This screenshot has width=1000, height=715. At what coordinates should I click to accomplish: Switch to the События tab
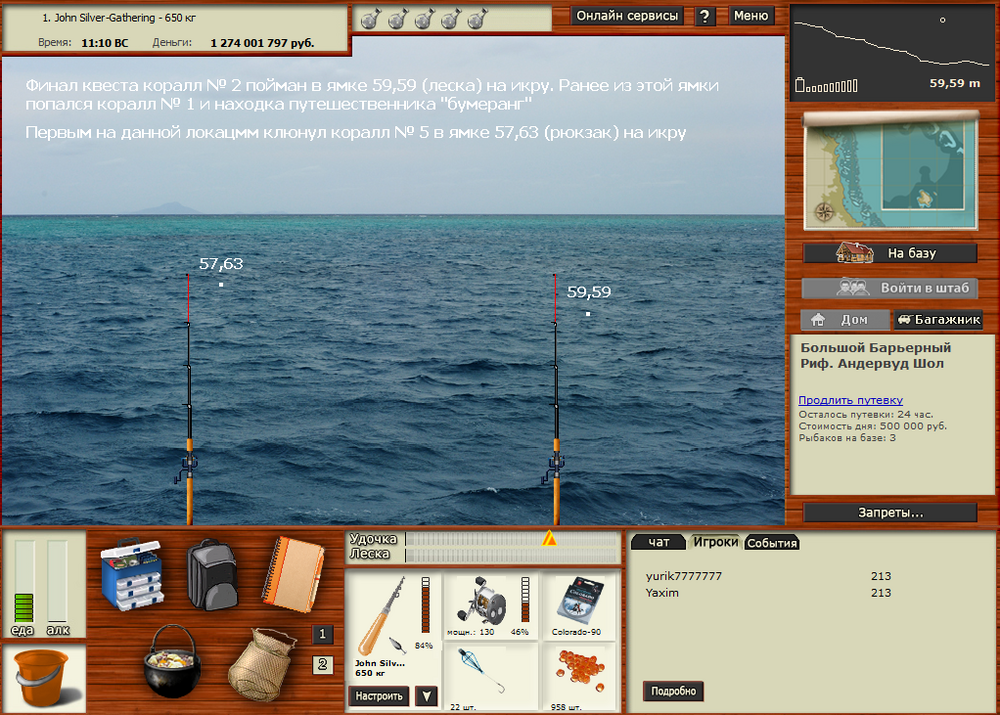[772, 543]
